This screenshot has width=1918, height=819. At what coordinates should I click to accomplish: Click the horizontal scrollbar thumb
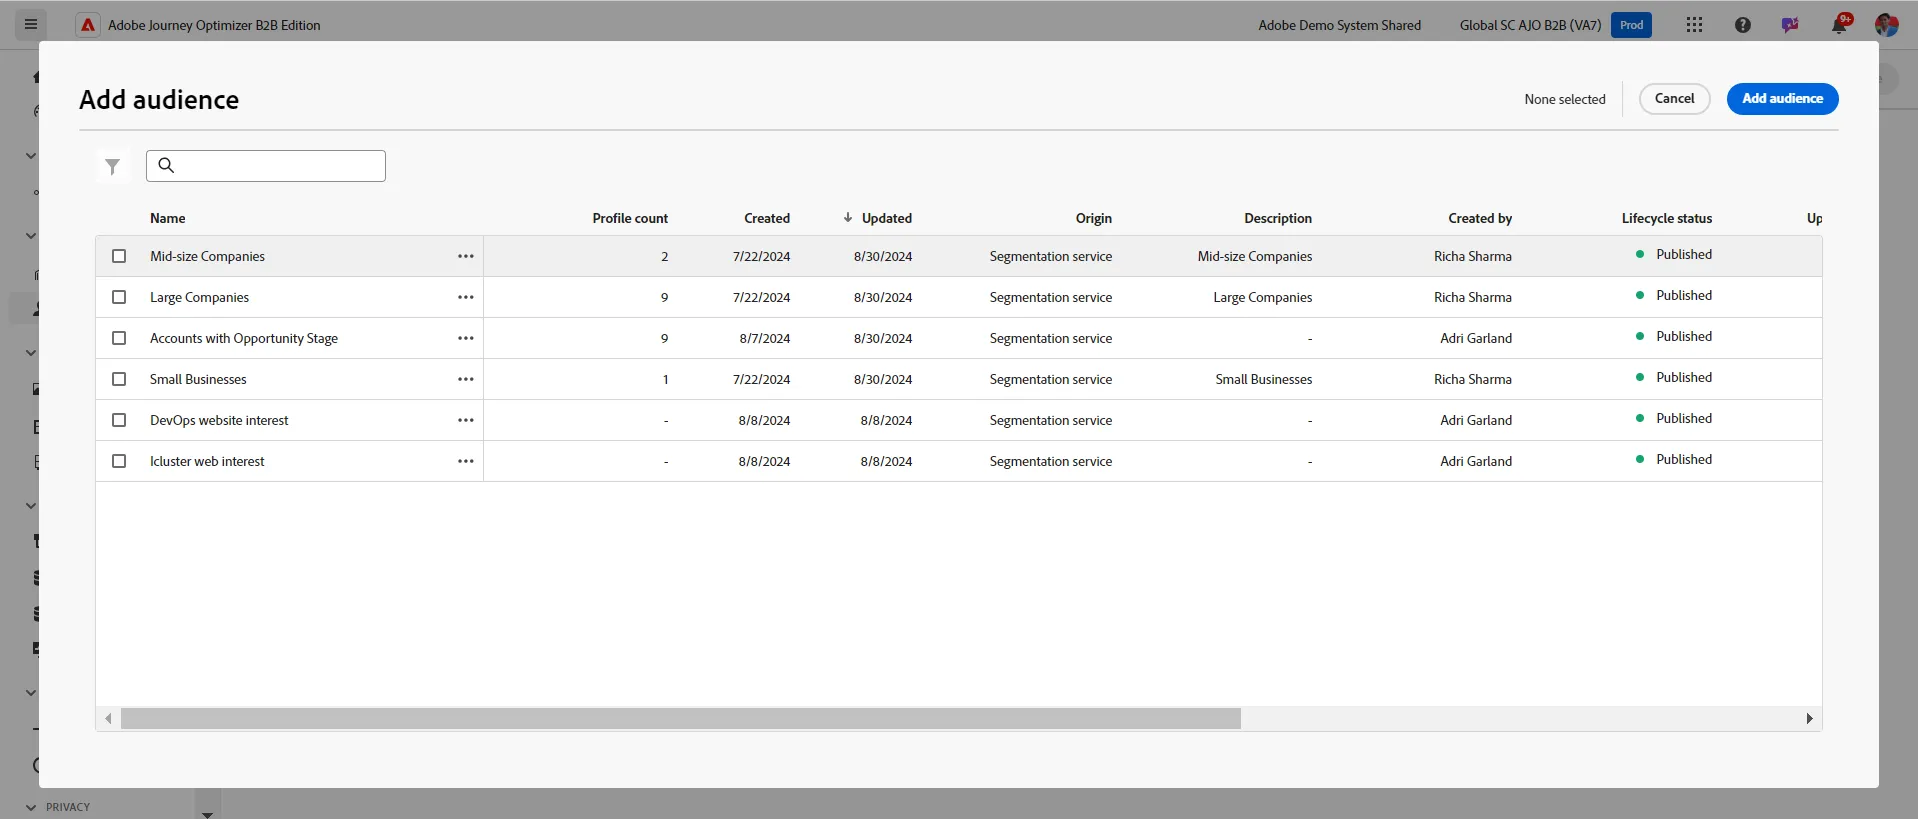(680, 719)
